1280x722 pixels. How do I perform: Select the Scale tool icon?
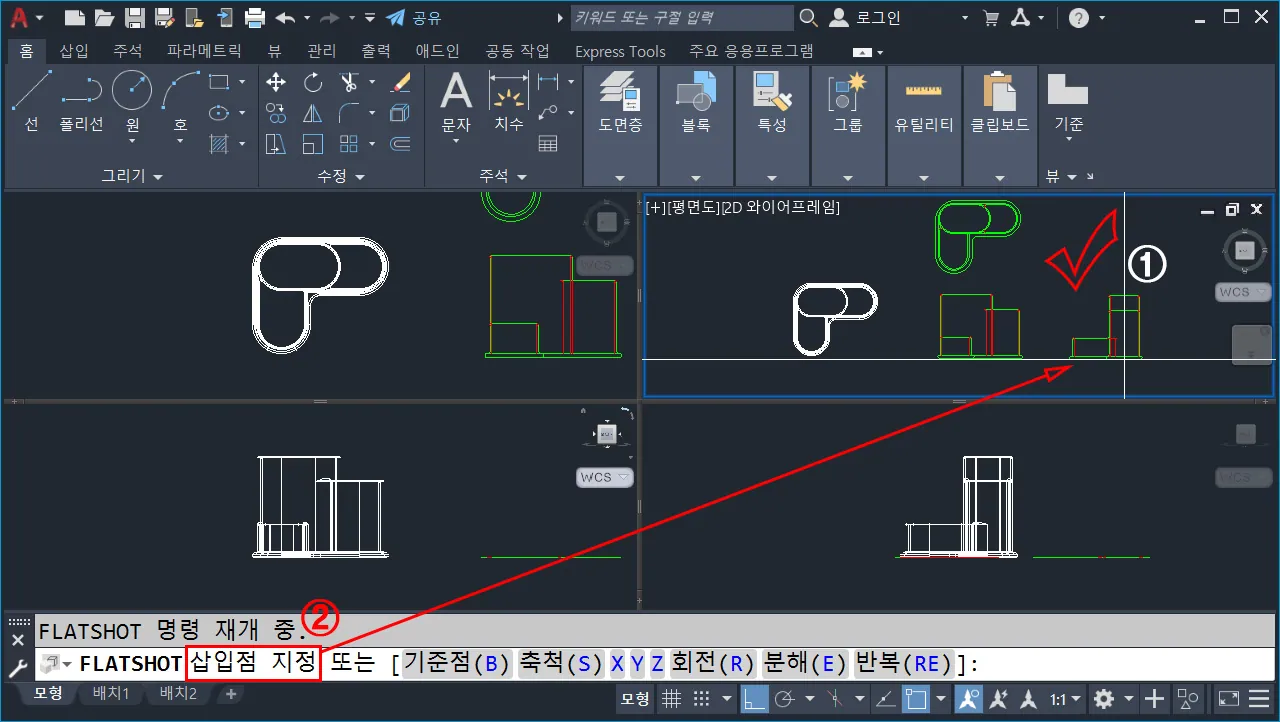[x=313, y=144]
